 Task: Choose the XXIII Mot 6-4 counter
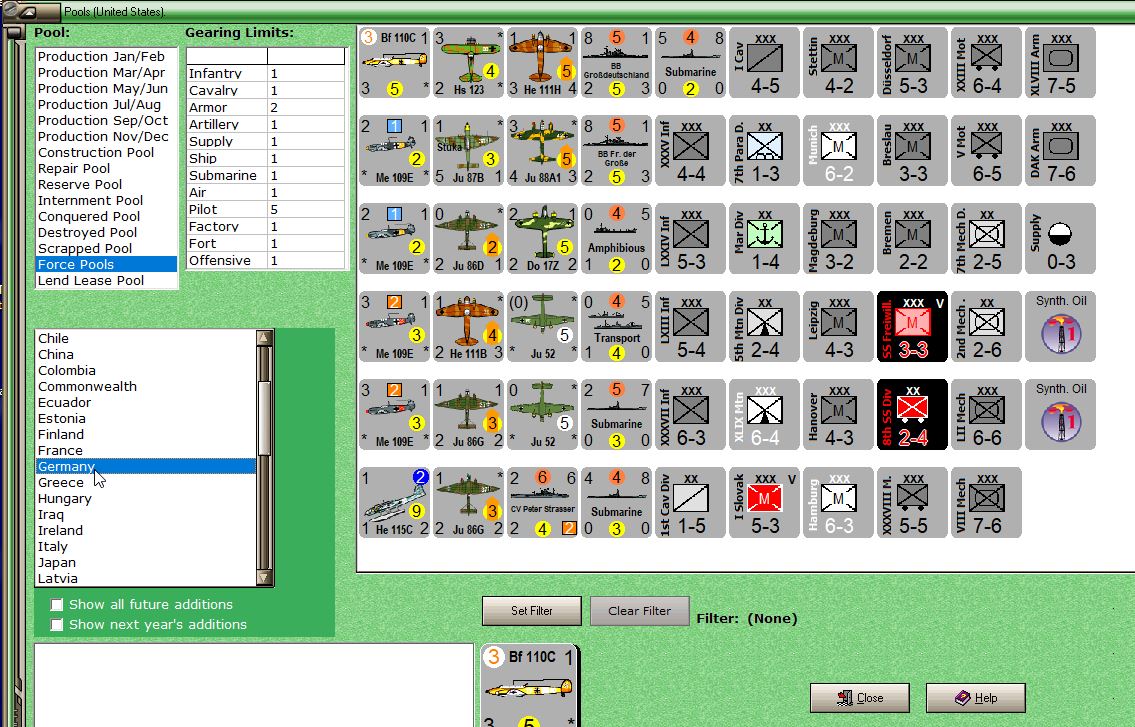coord(986,63)
